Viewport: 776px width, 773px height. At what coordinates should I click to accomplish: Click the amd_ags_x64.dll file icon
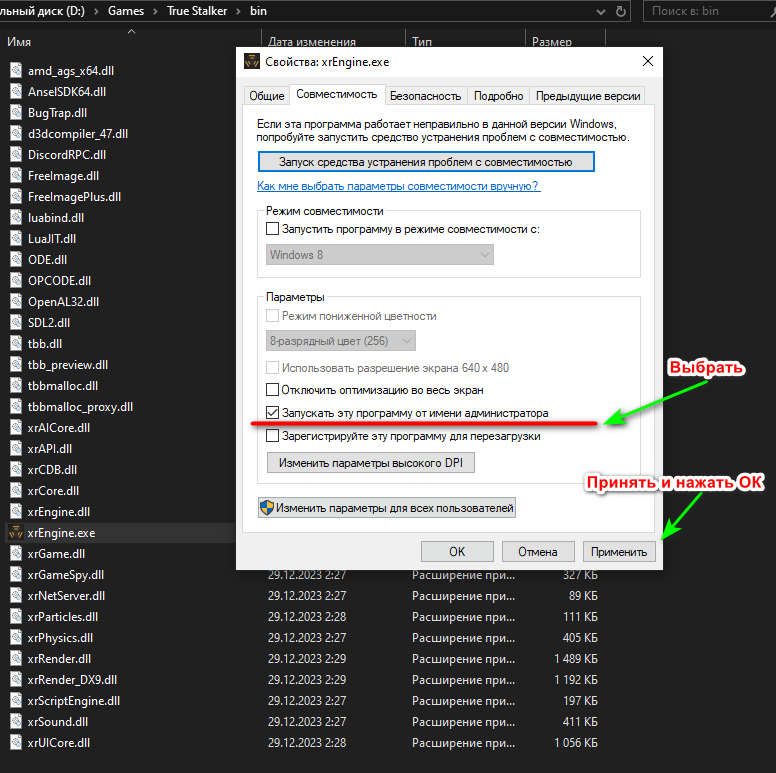(16, 71)
